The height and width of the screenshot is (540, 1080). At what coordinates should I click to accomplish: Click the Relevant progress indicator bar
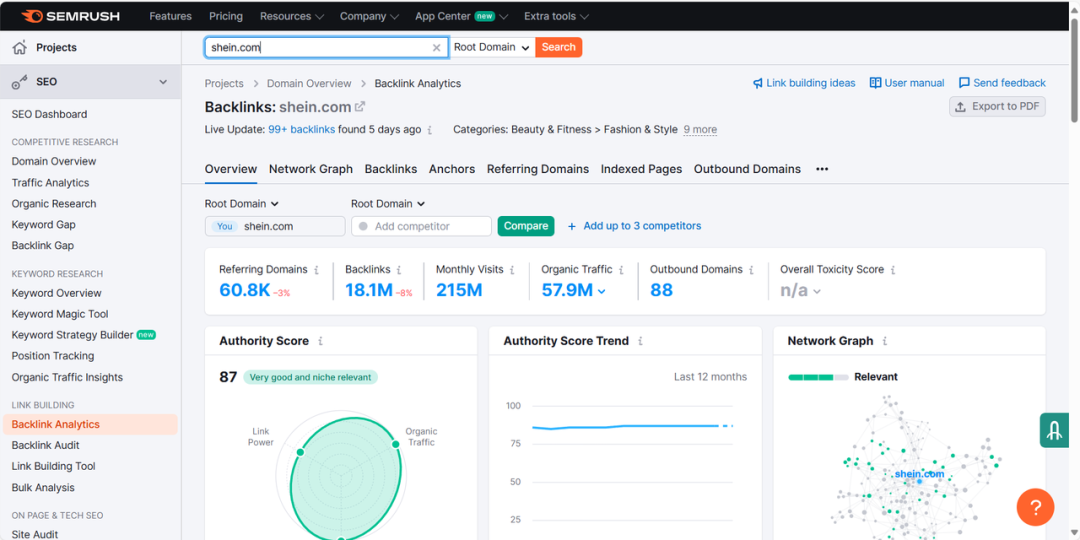818,377
